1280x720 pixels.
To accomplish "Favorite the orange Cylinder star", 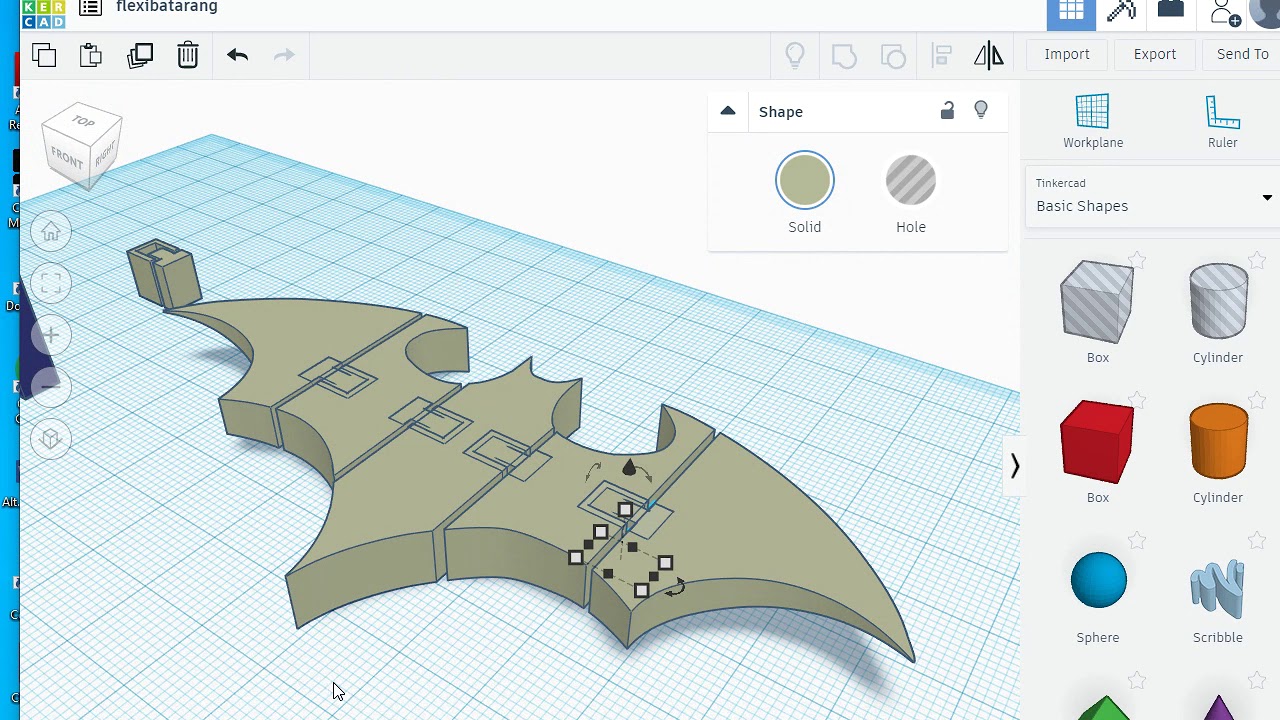I will click(x=1257, y=401).
